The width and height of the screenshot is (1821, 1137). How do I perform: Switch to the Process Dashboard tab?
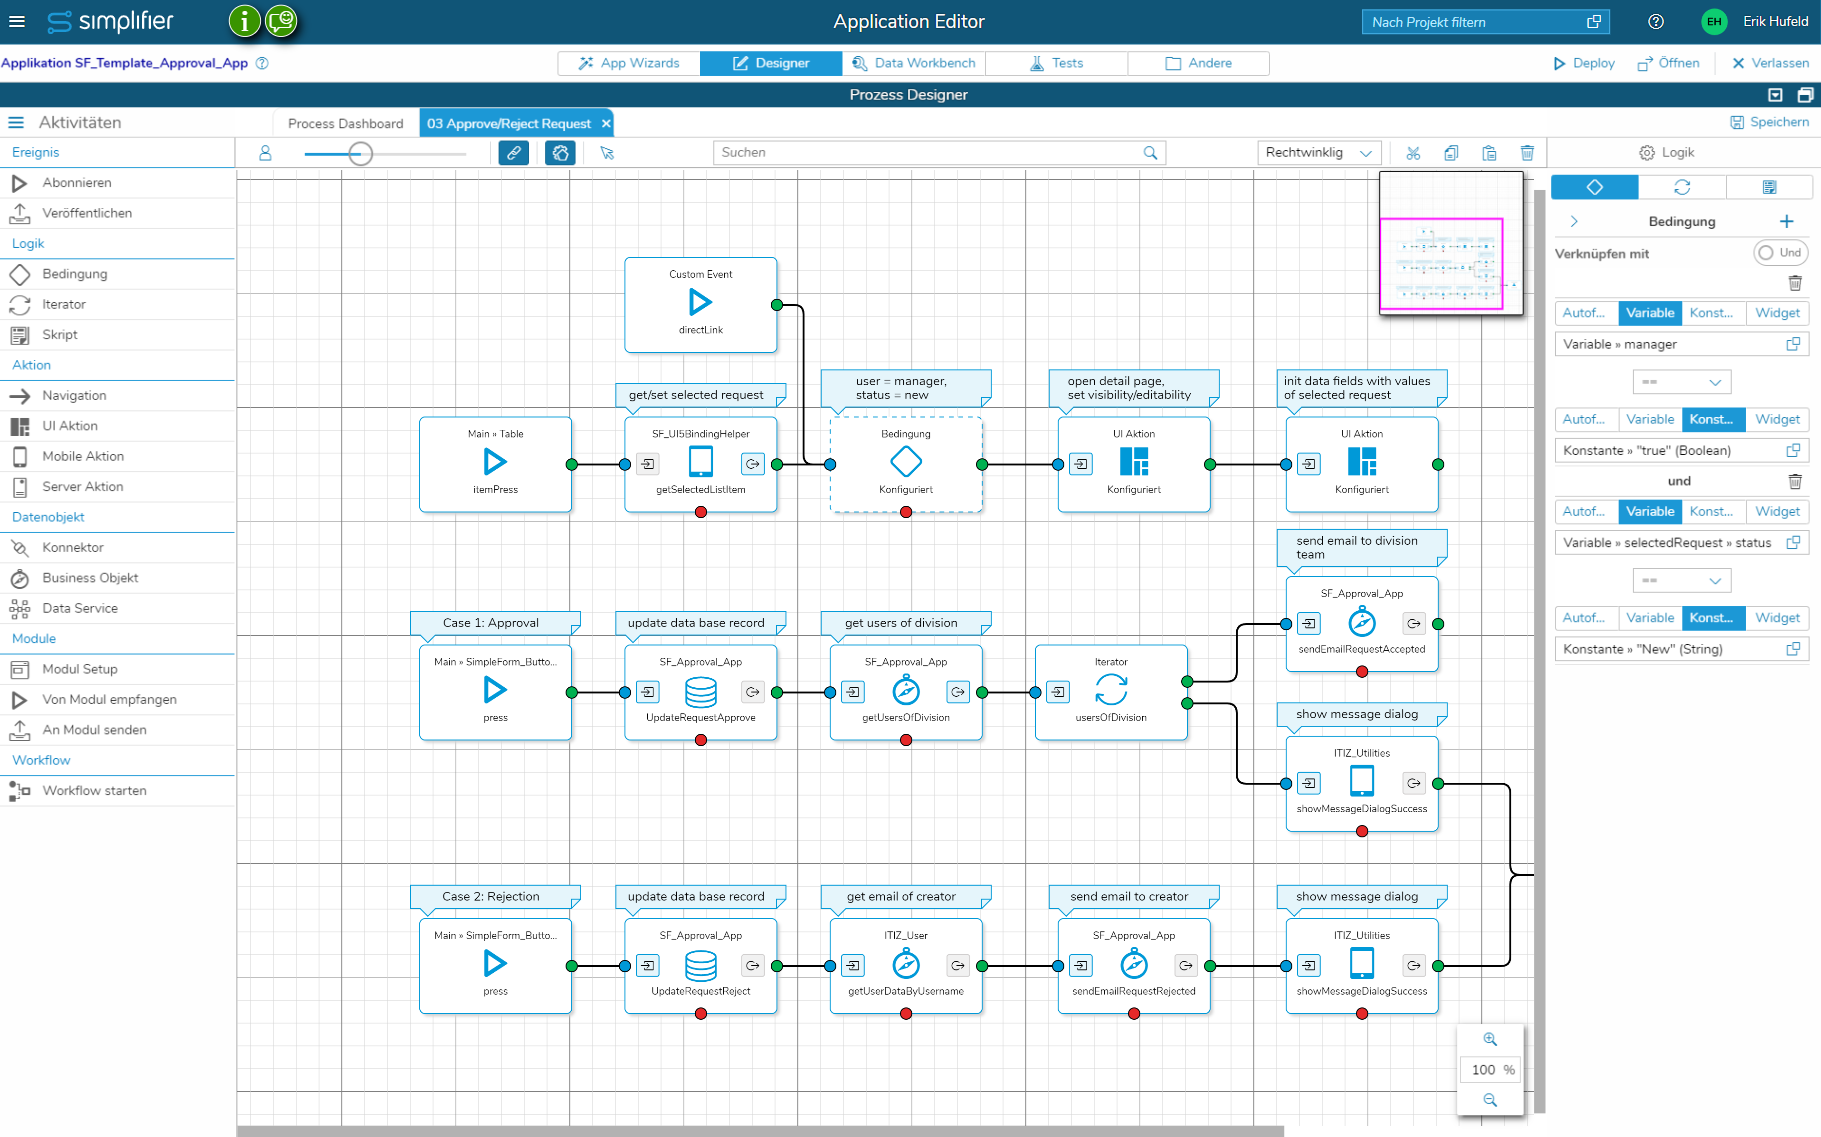click(x=345, y=122)
